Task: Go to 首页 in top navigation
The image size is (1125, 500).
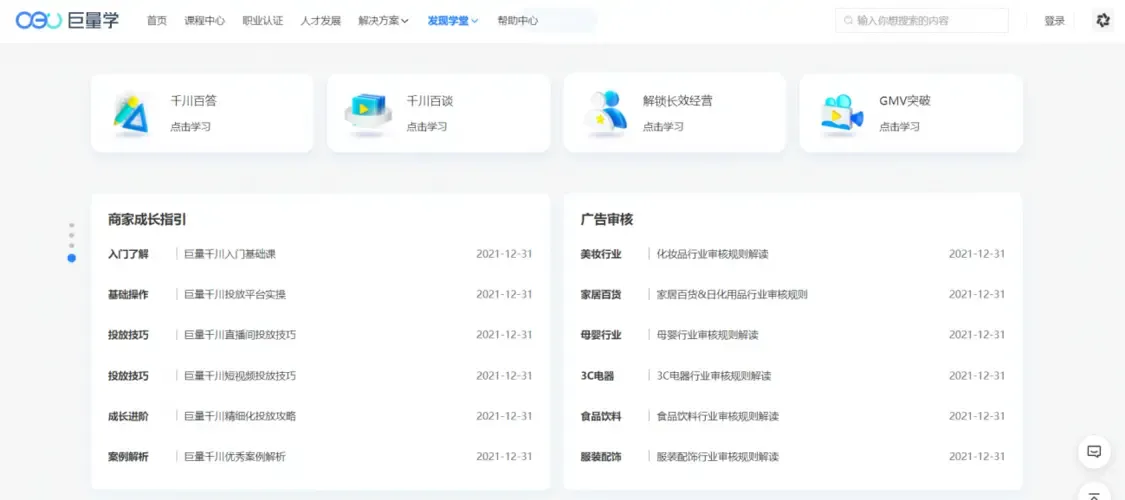Action: pyautogui.click(x=156, y=21)
